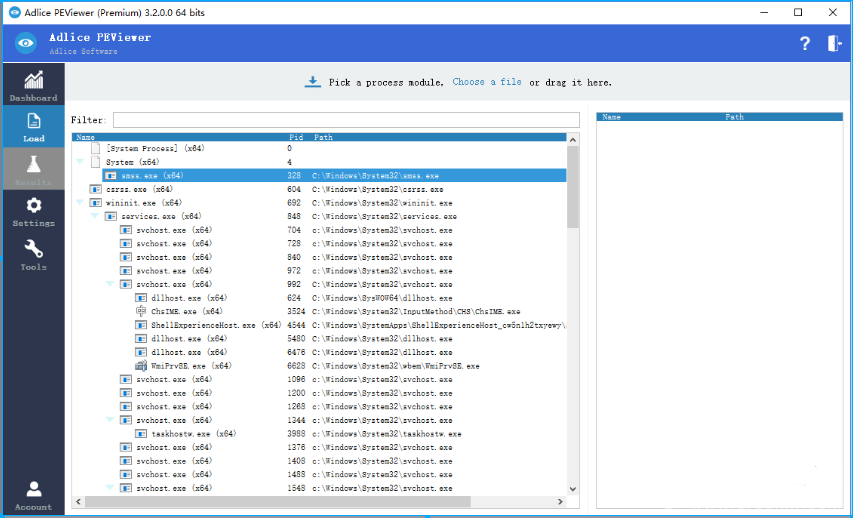Screen dimensions: 853x518
Task: Click Name header in modules panel
Action: [x=611, y=117]
